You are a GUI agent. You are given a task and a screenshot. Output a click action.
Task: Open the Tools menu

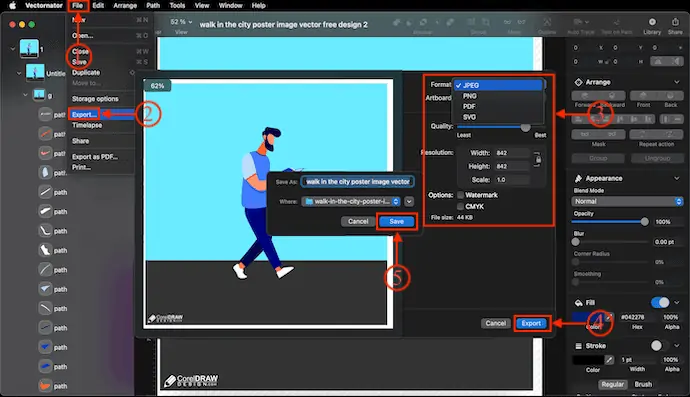tap(177, 5)
